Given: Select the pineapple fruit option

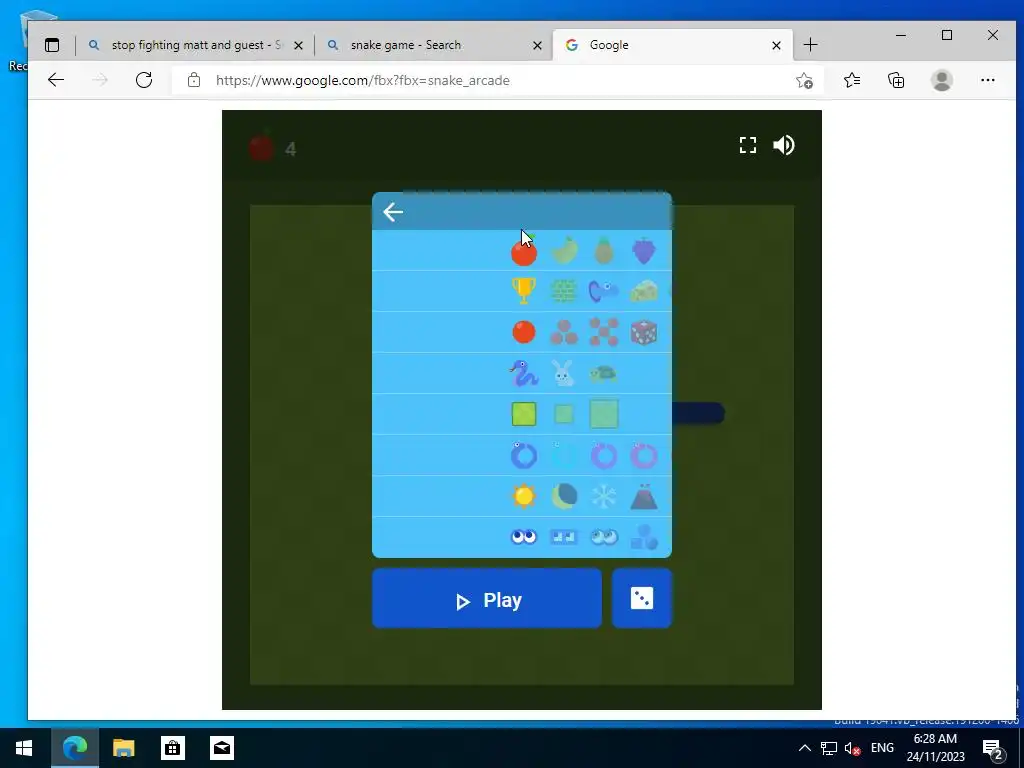Looking at the screenshot, I should tap(604, 251).
